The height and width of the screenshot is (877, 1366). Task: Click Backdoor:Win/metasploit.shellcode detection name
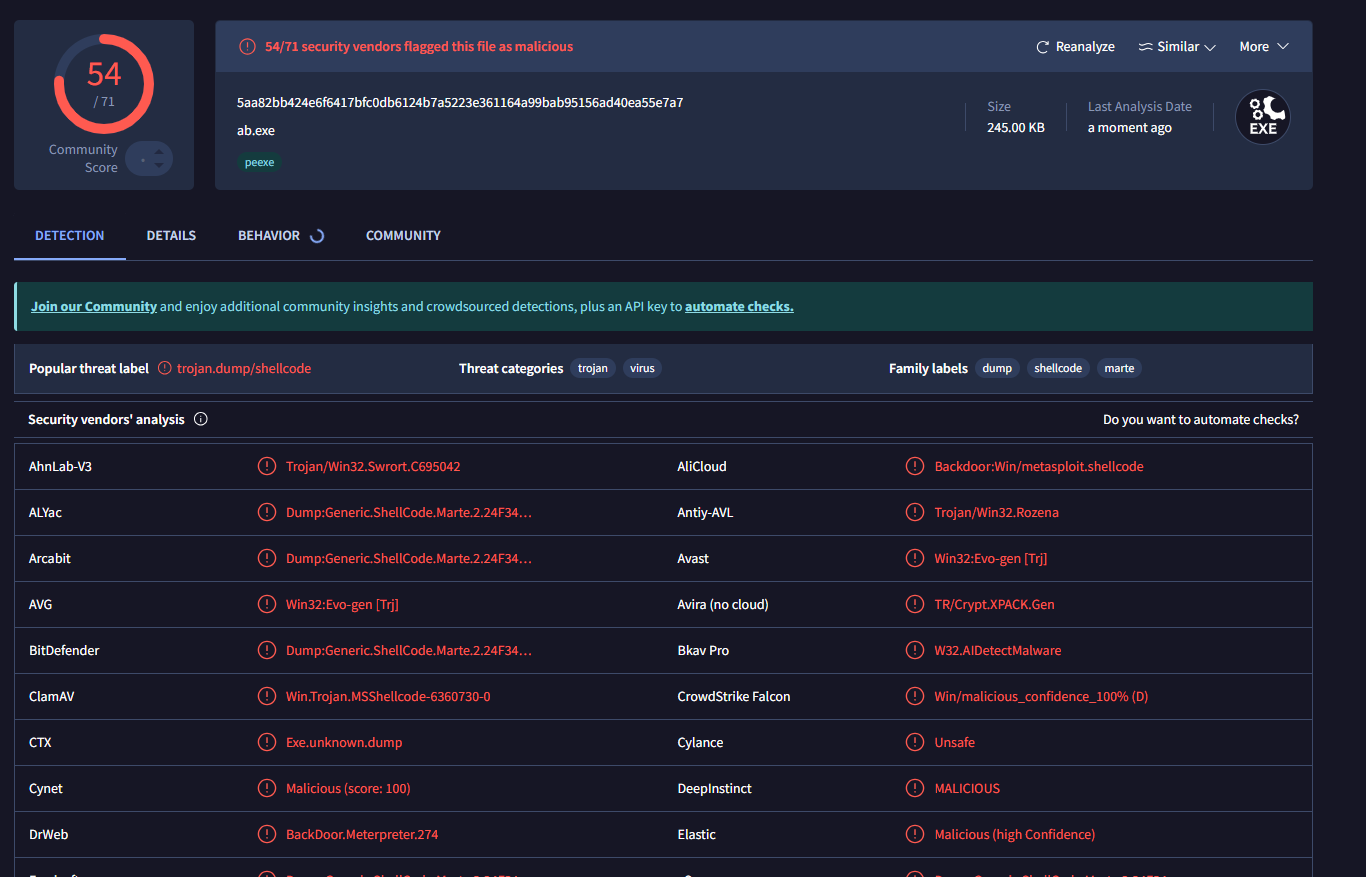pyautogui.click(x=1039, y=466)
